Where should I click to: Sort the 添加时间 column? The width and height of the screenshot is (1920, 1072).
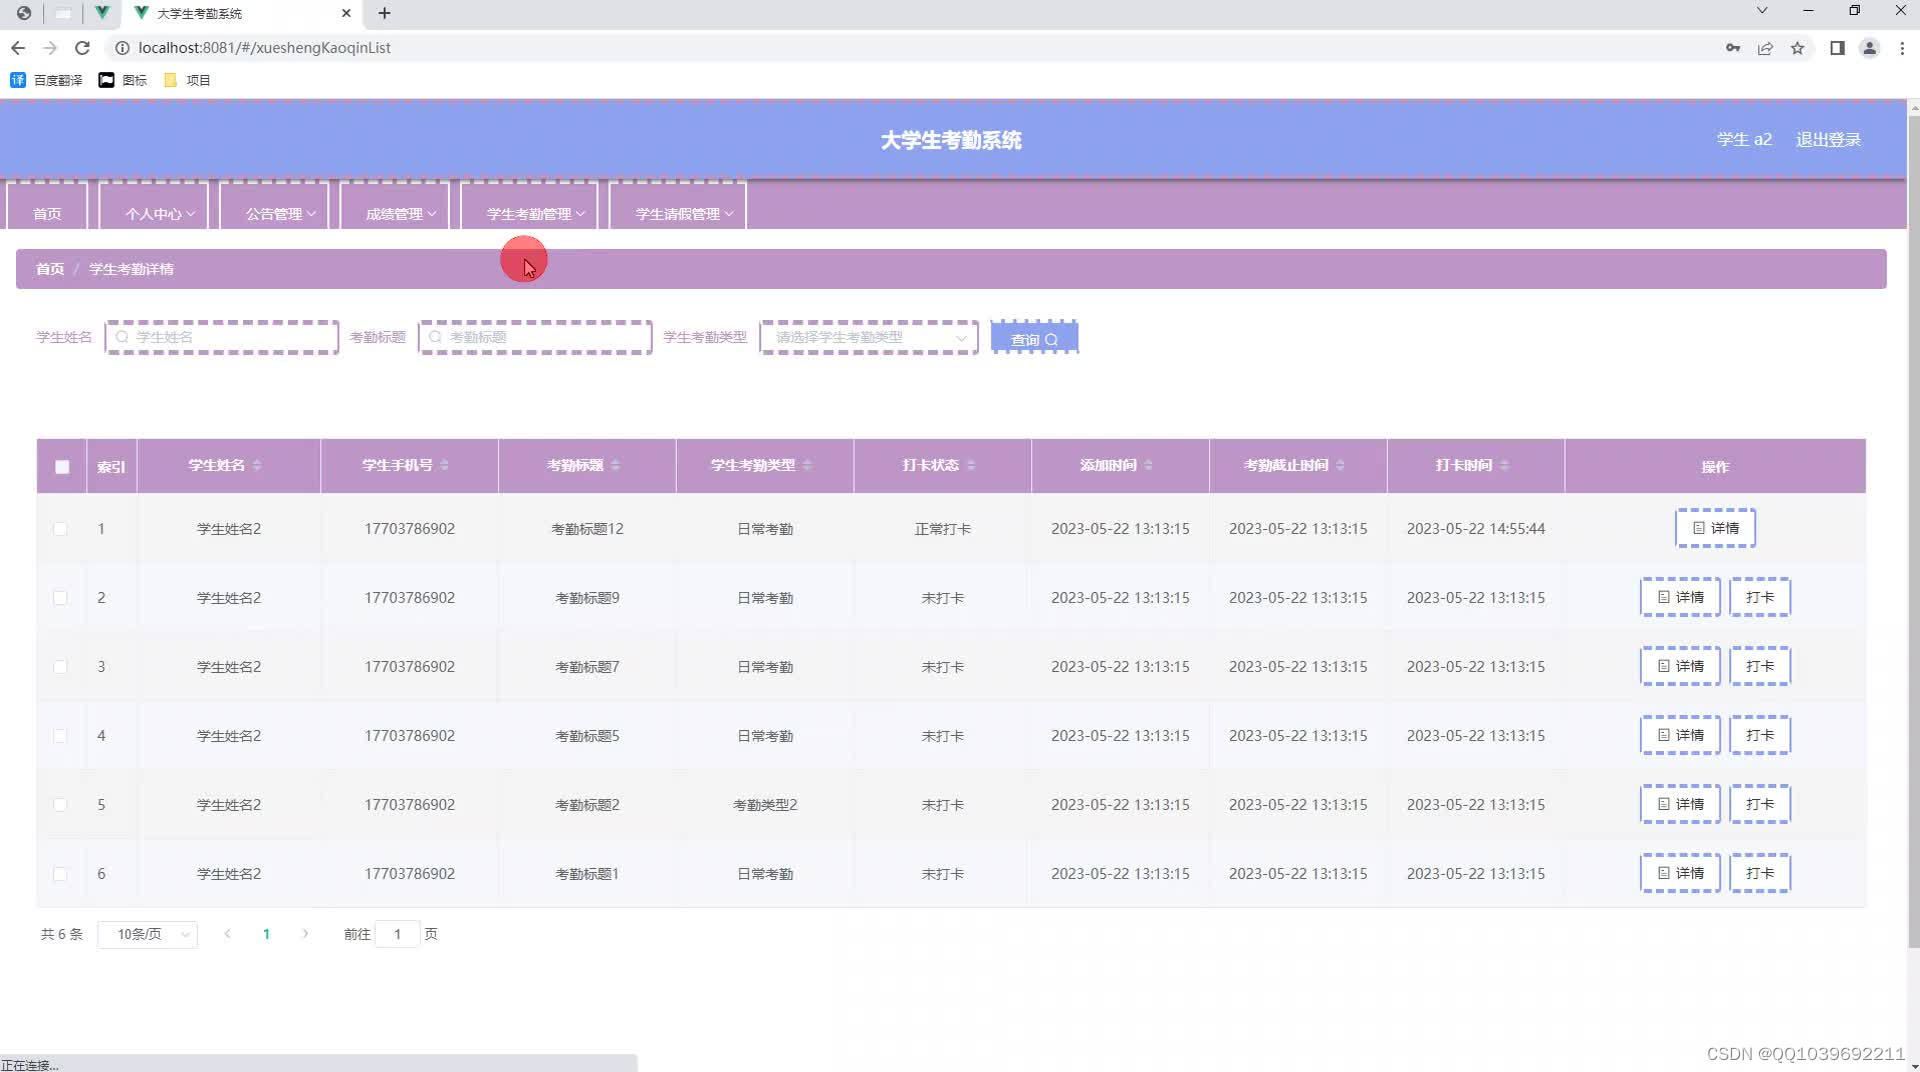(x=1148, y=465)
